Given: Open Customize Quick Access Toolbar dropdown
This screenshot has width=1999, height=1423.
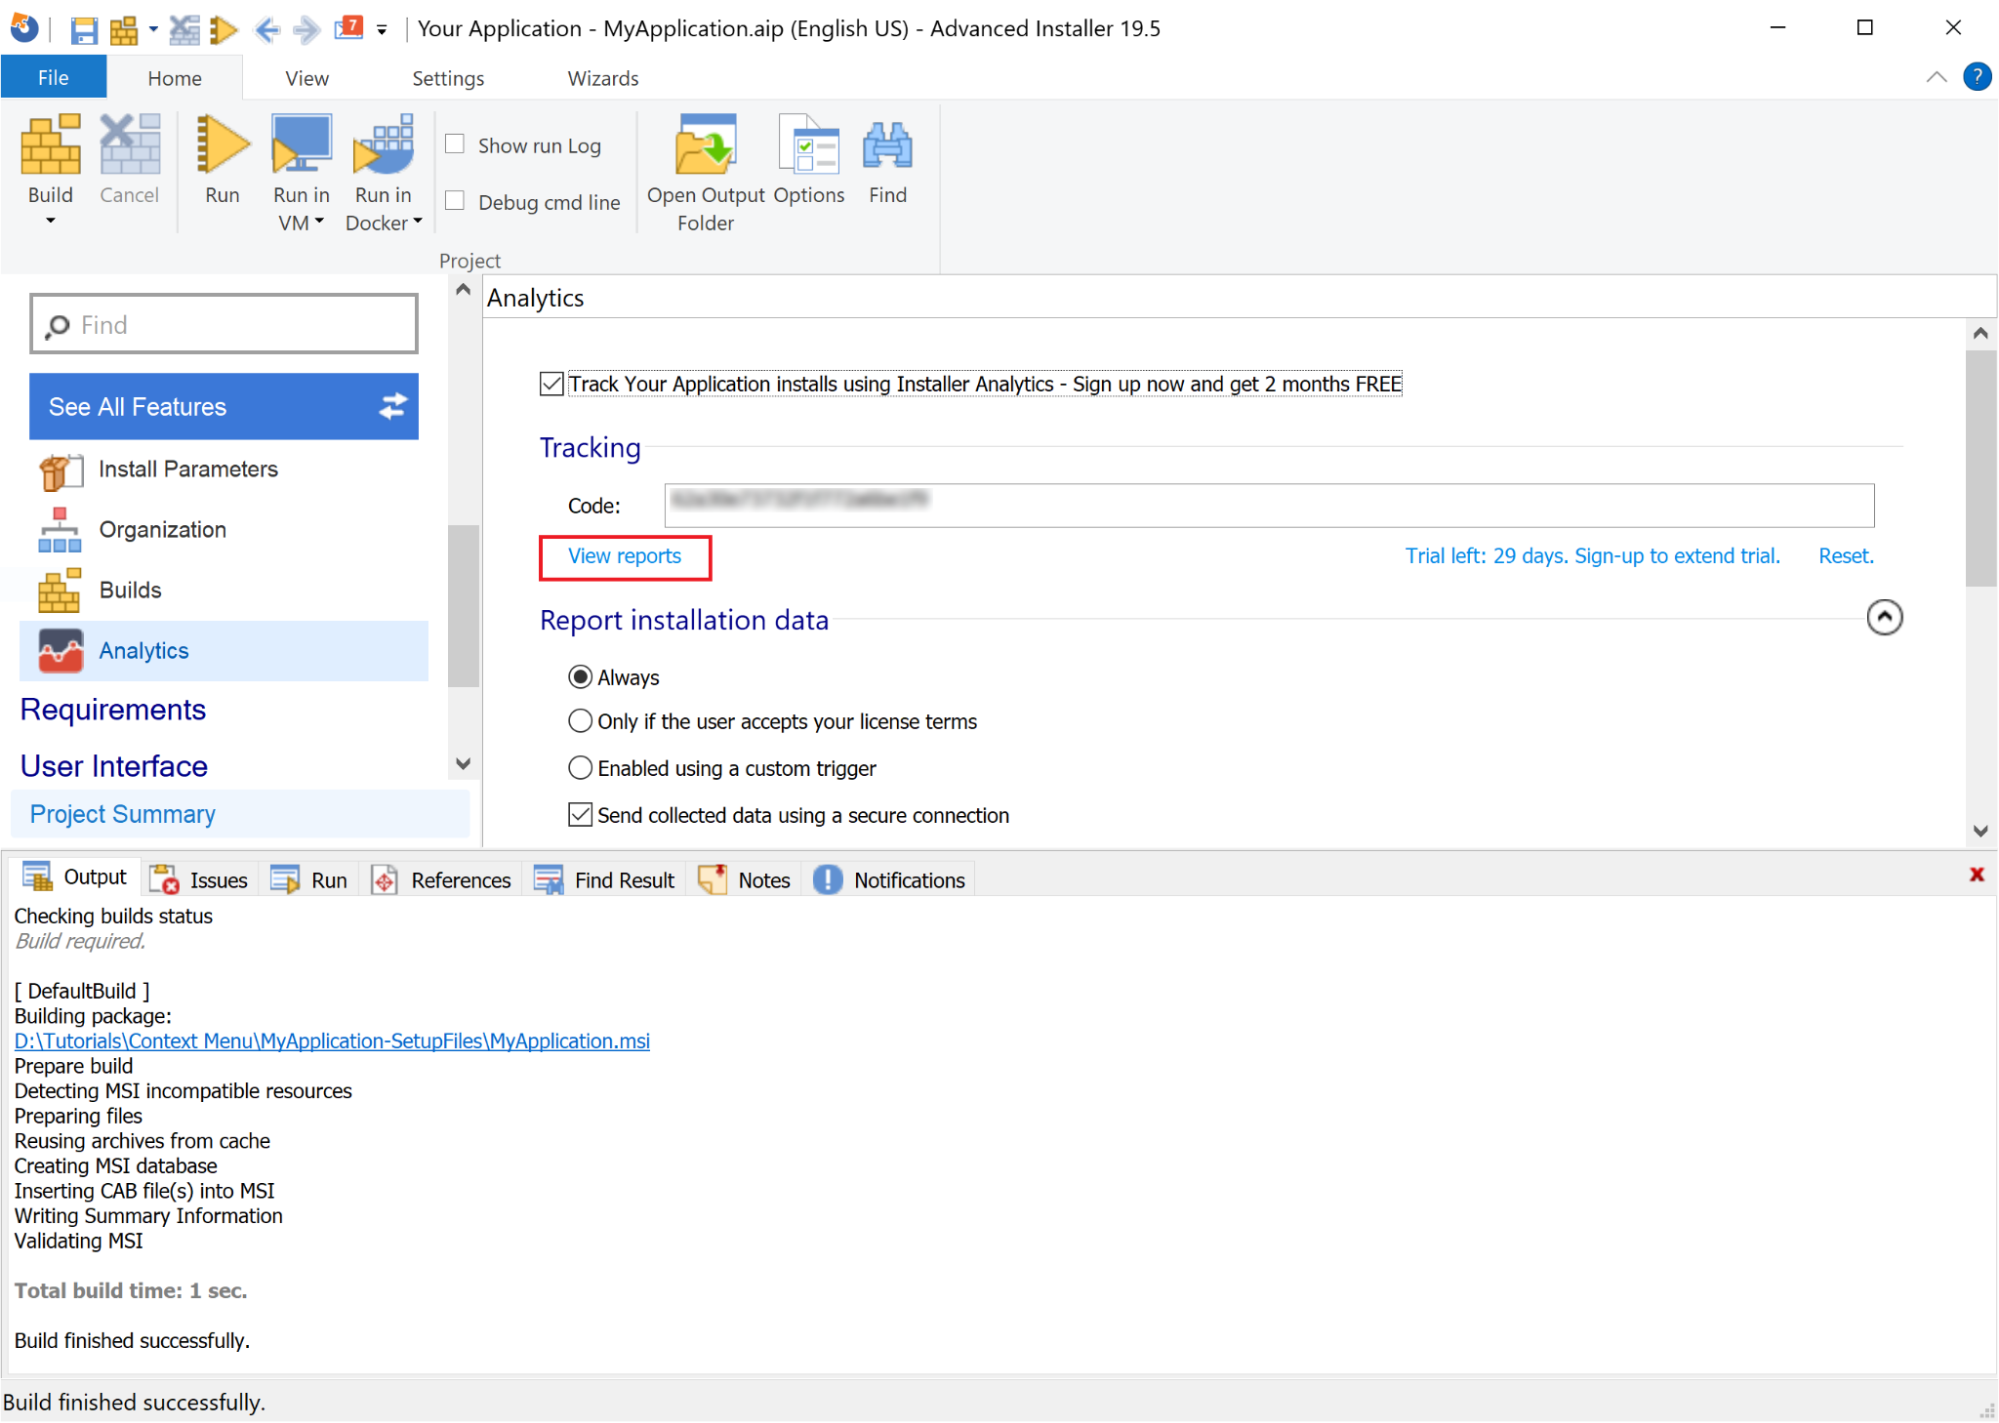Looking at the screenshot, I should click(382, 30).
